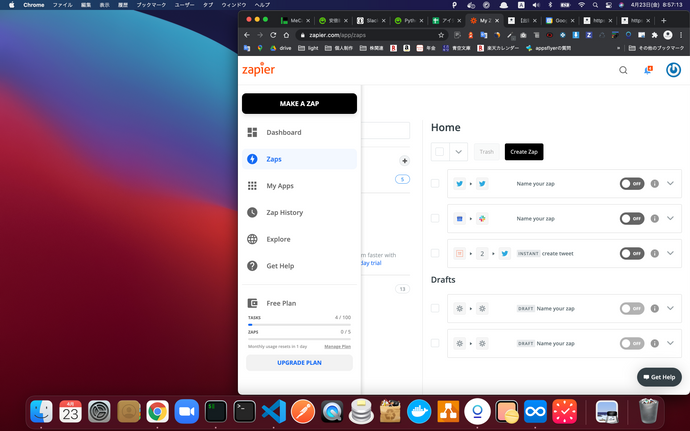Image resolution: width=690 pixels, height=431 pixels.
Task: Click the UPGRADE PLAN button
Action: (299, 363)
